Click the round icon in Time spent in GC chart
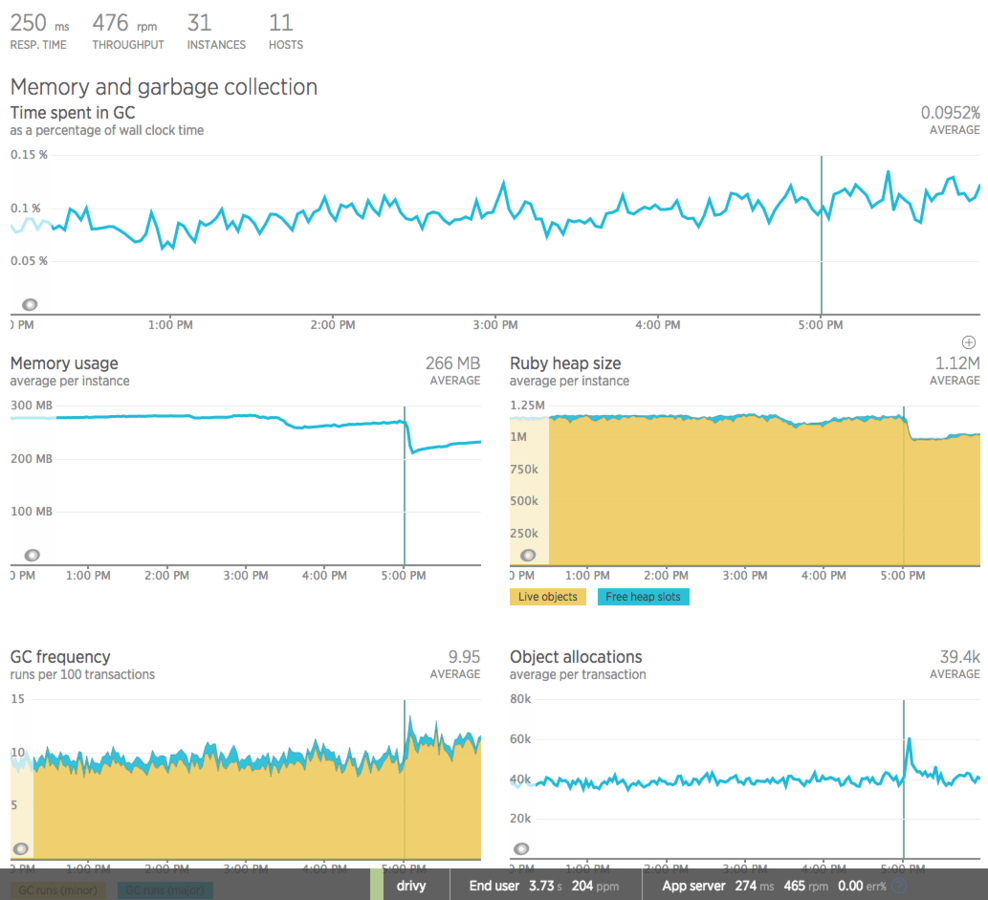Viewport: 988px width, 900px height. pyautogui.click(x=30, y=305)
